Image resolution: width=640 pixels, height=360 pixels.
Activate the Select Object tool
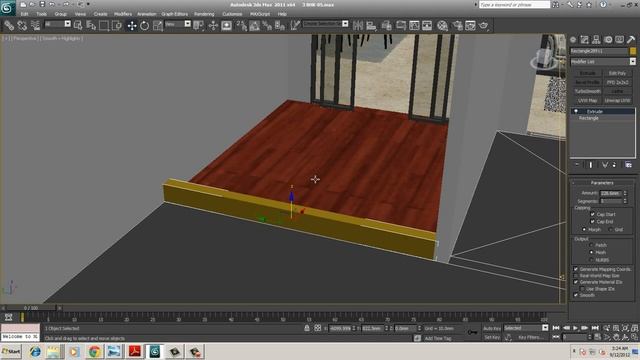tap(78, 26)
